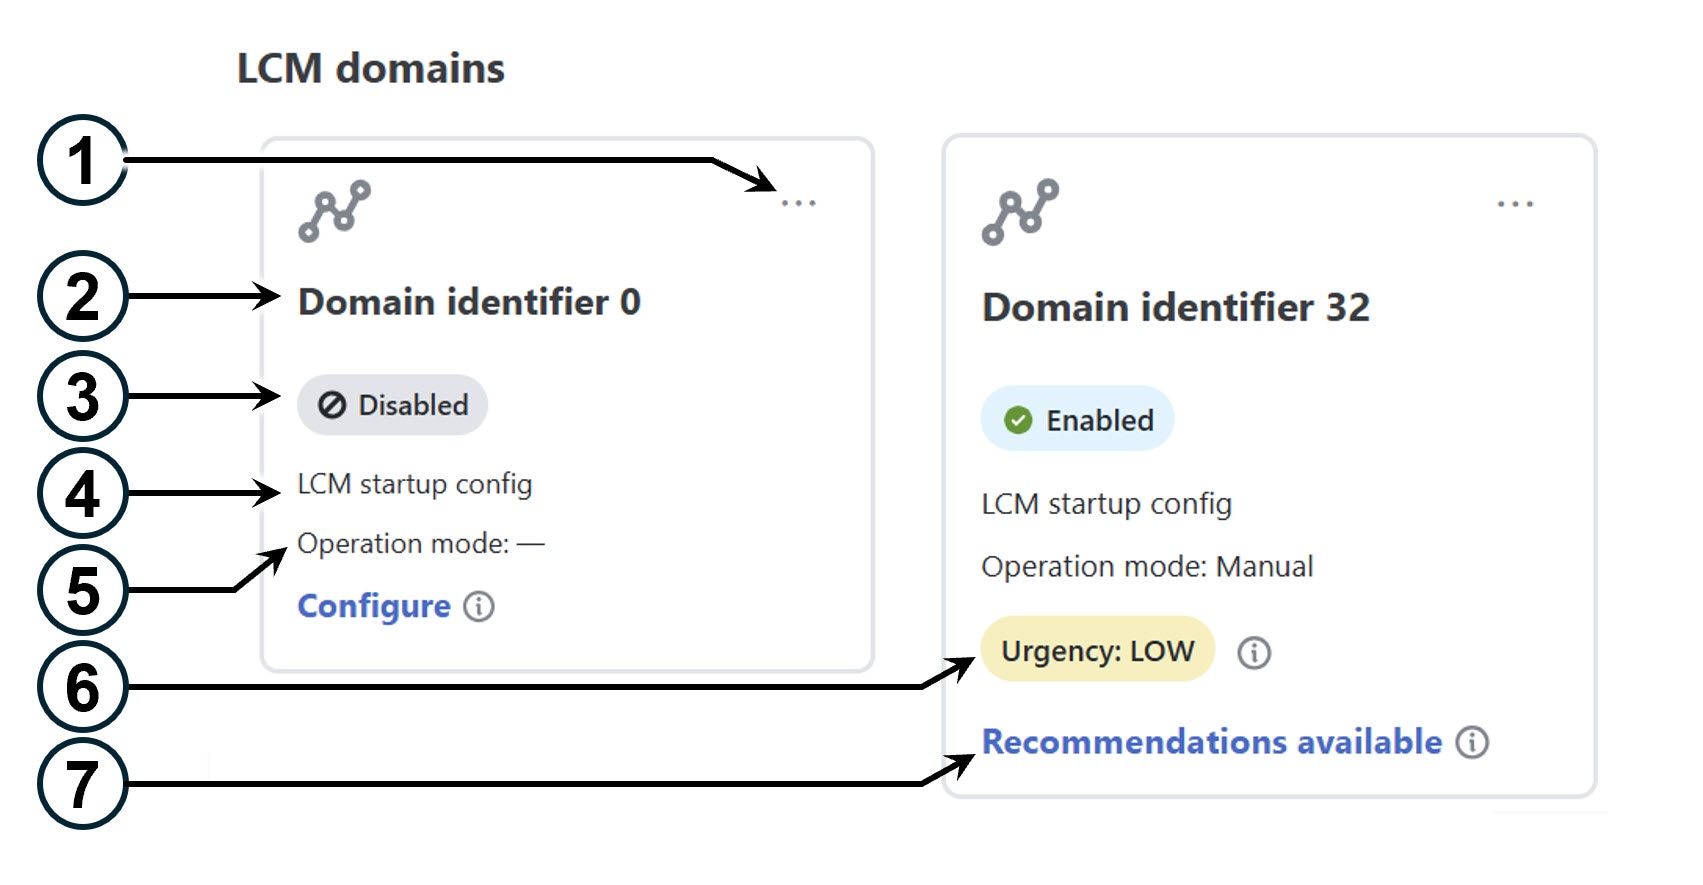The height and width of the screenshot is (885, 1703).
Task: Expand options via the three-dot menu near arrow 1
Action: pos(797,201)
